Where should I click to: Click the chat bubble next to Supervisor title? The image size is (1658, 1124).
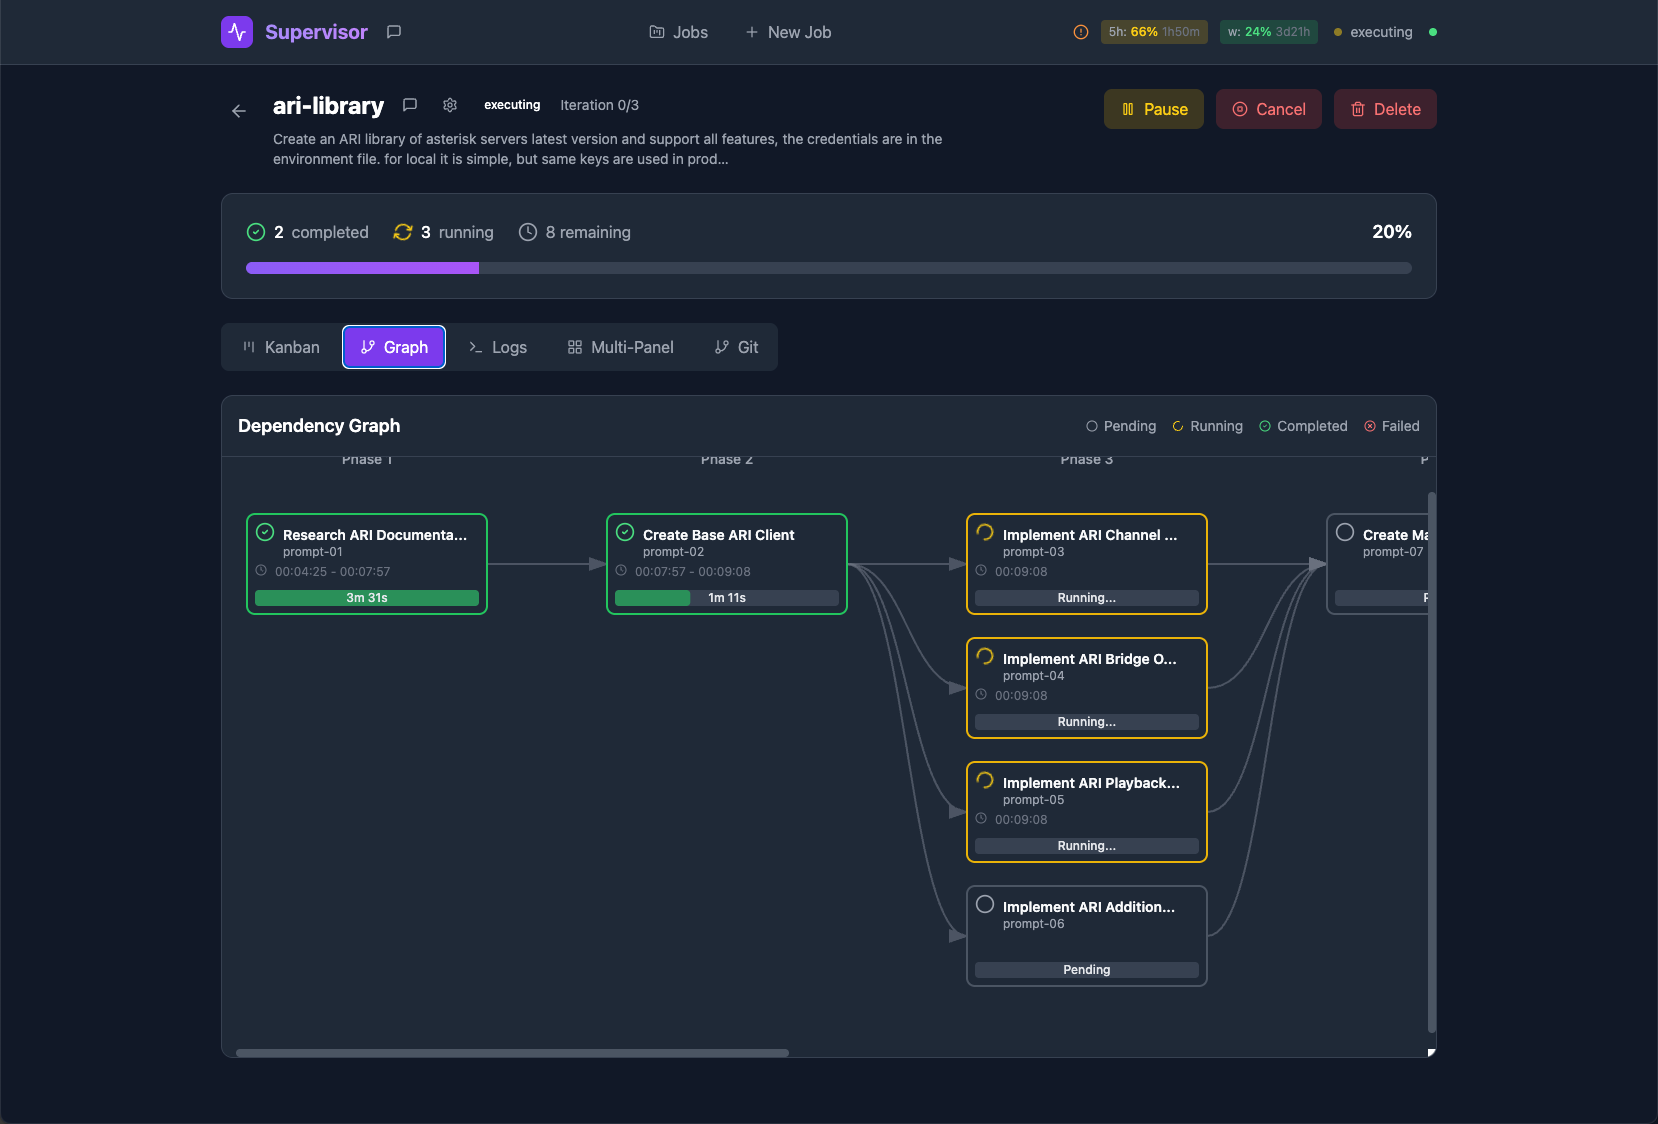(x=393, y=32)
